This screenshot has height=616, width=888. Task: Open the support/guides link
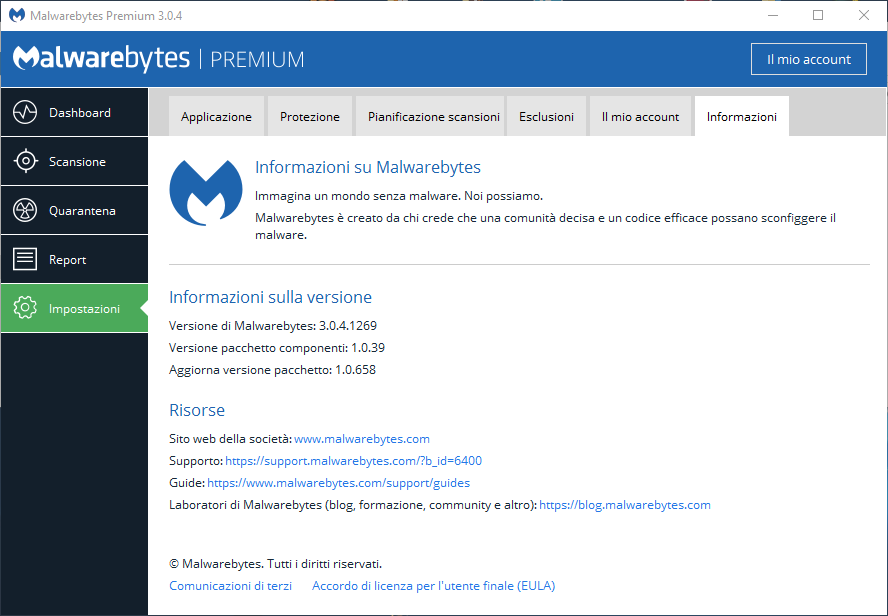339,483
